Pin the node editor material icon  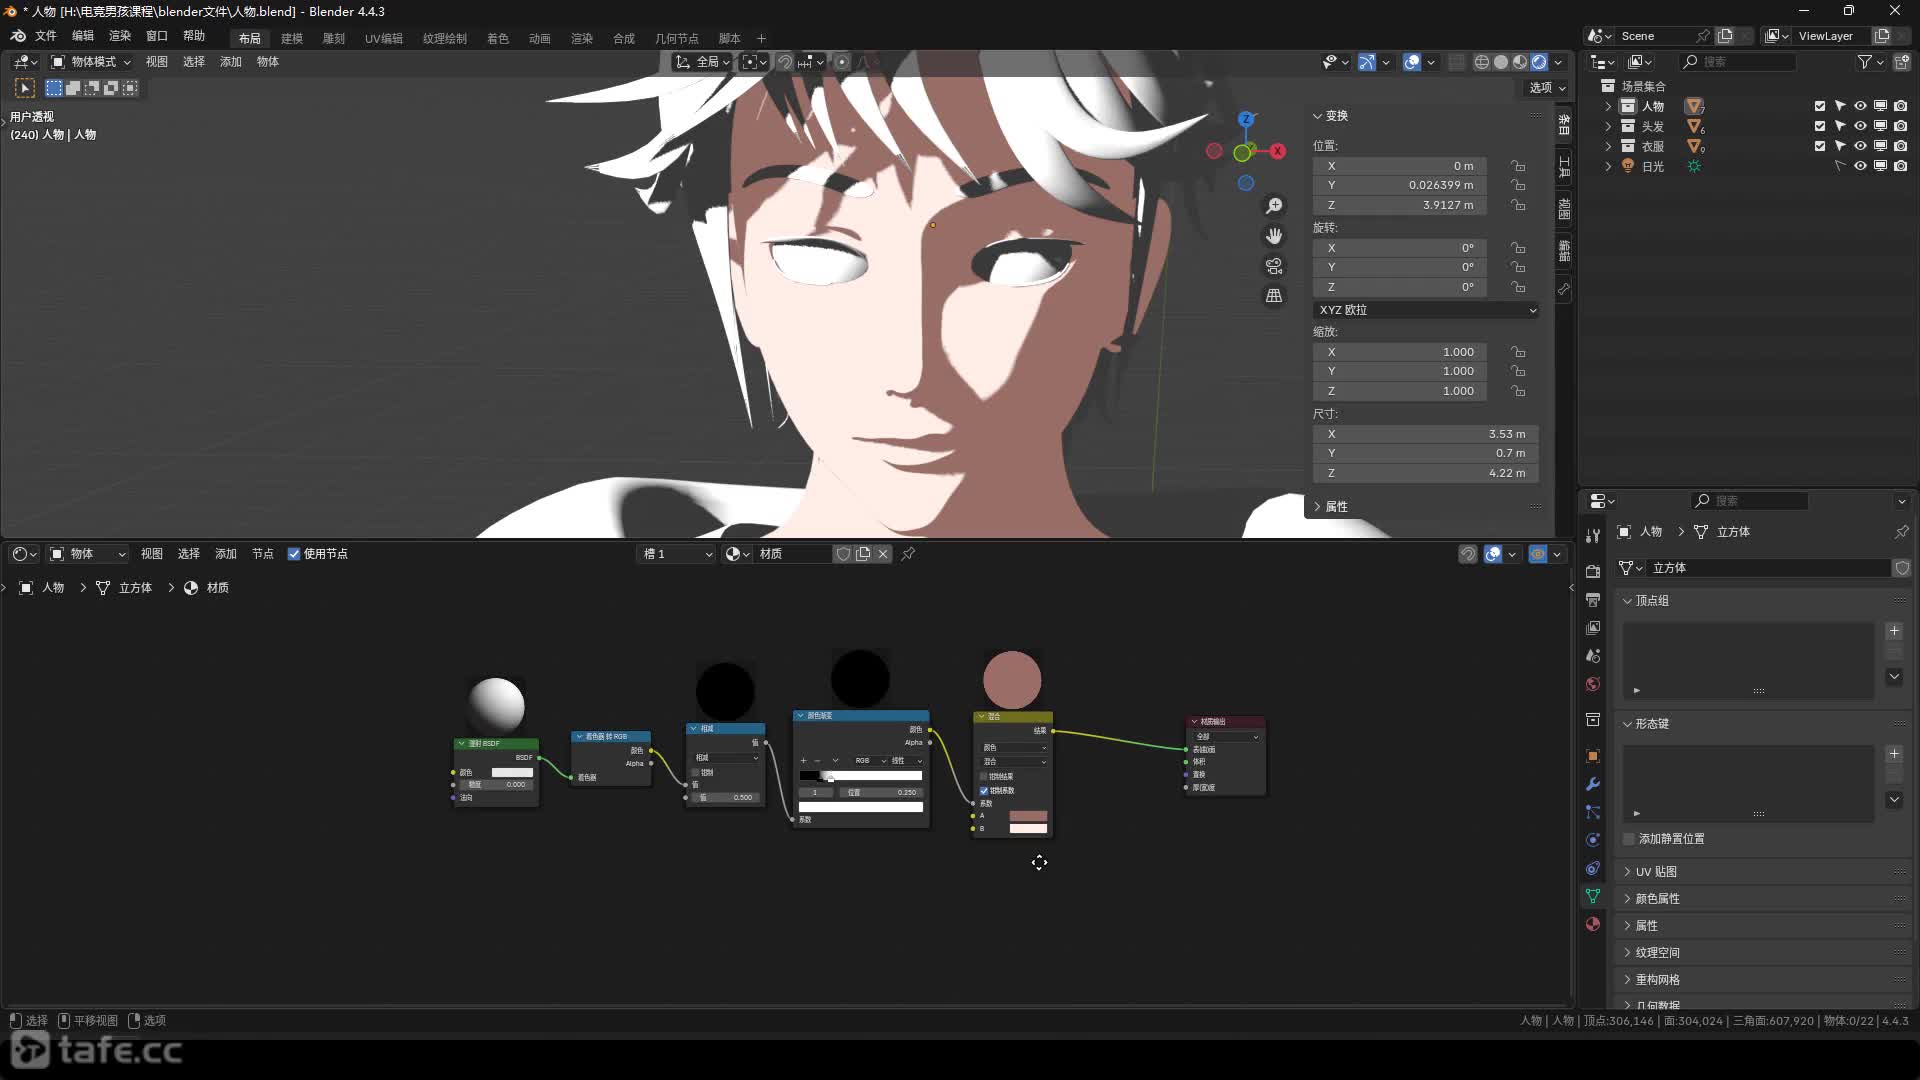908,554
